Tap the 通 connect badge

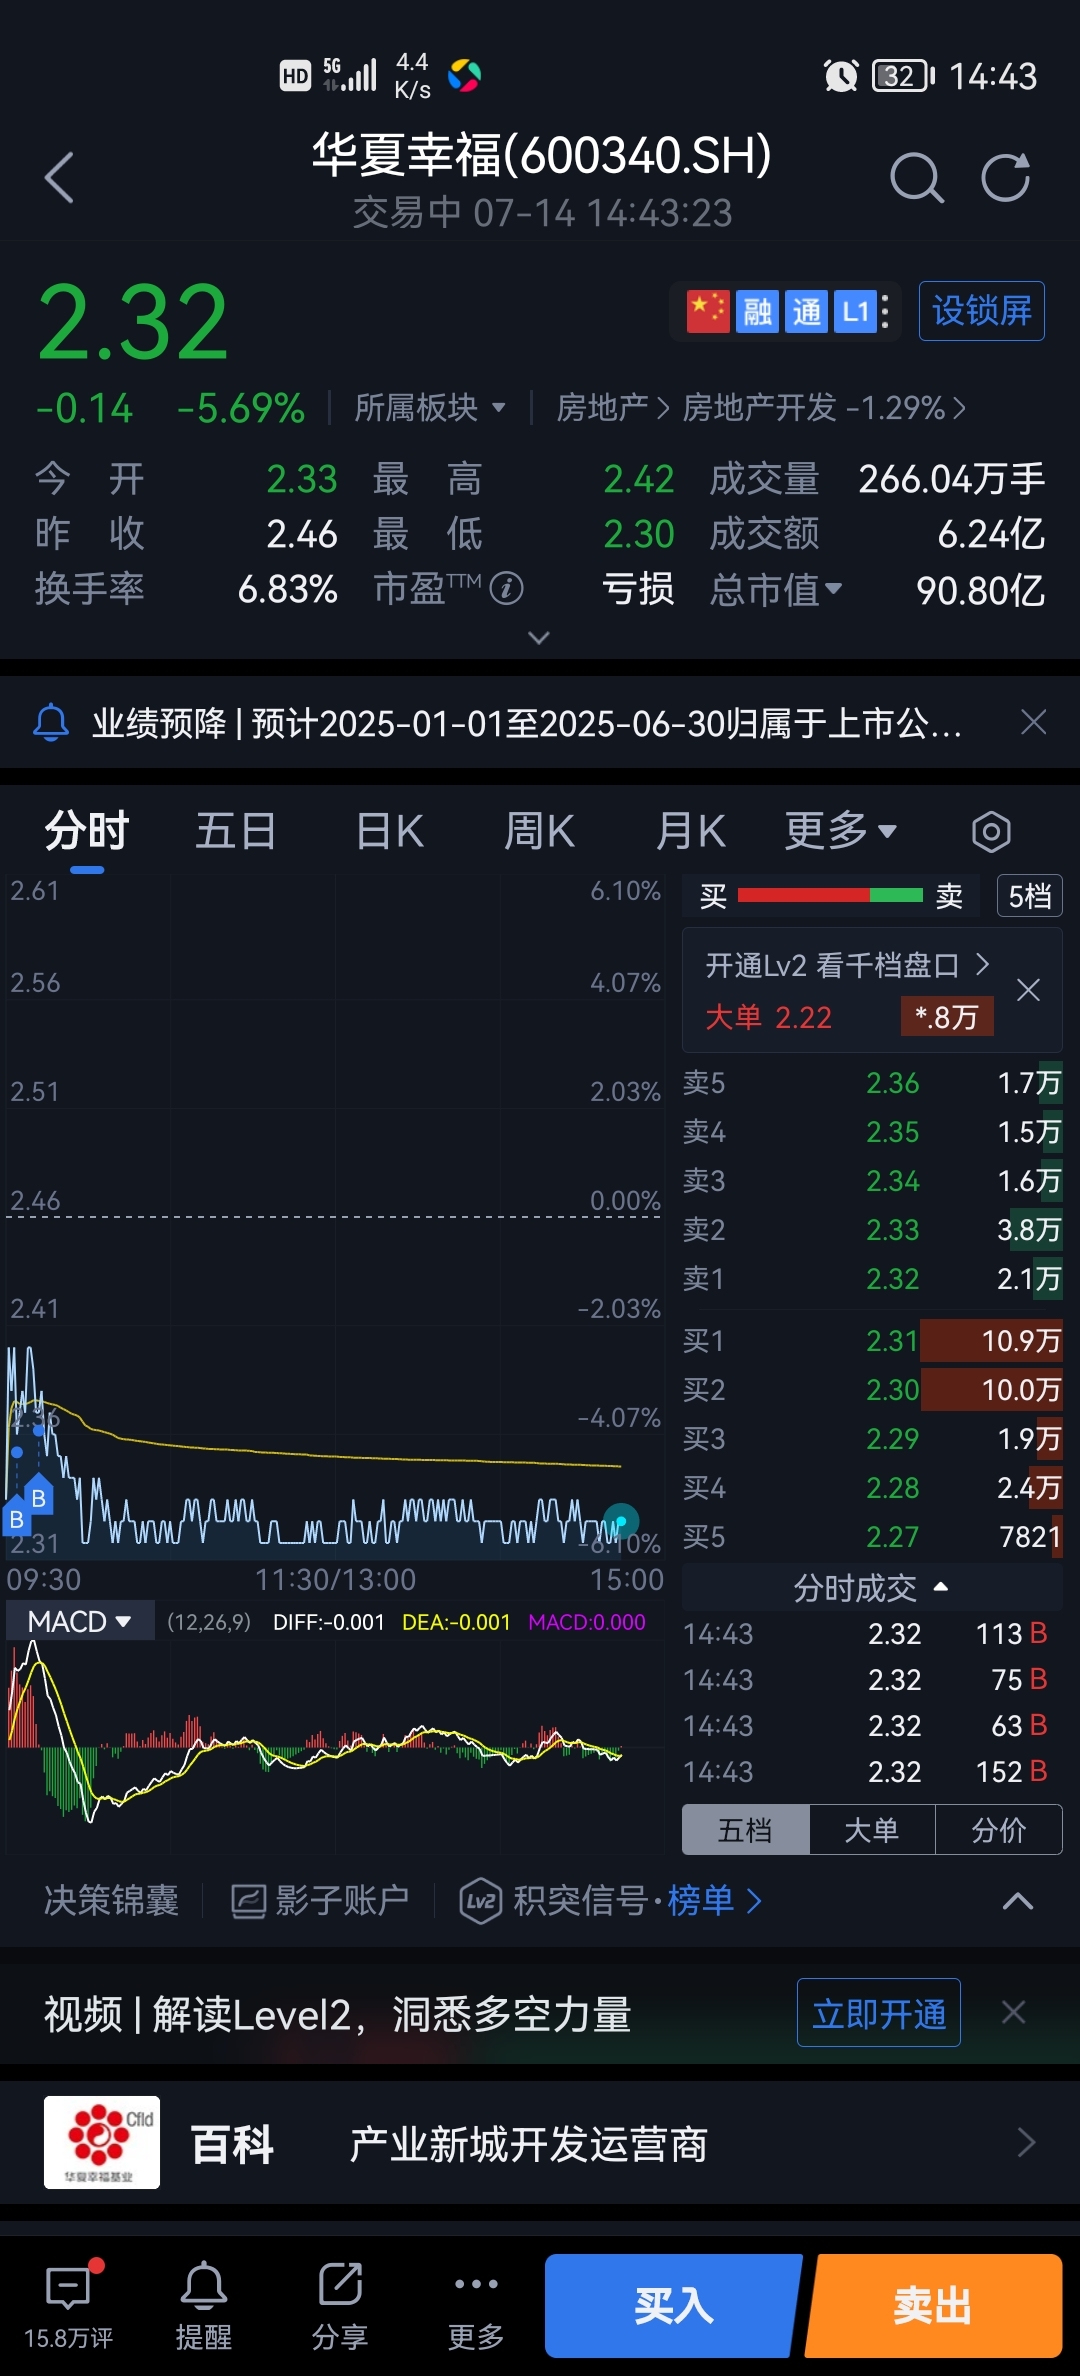(x=806, y=311)
